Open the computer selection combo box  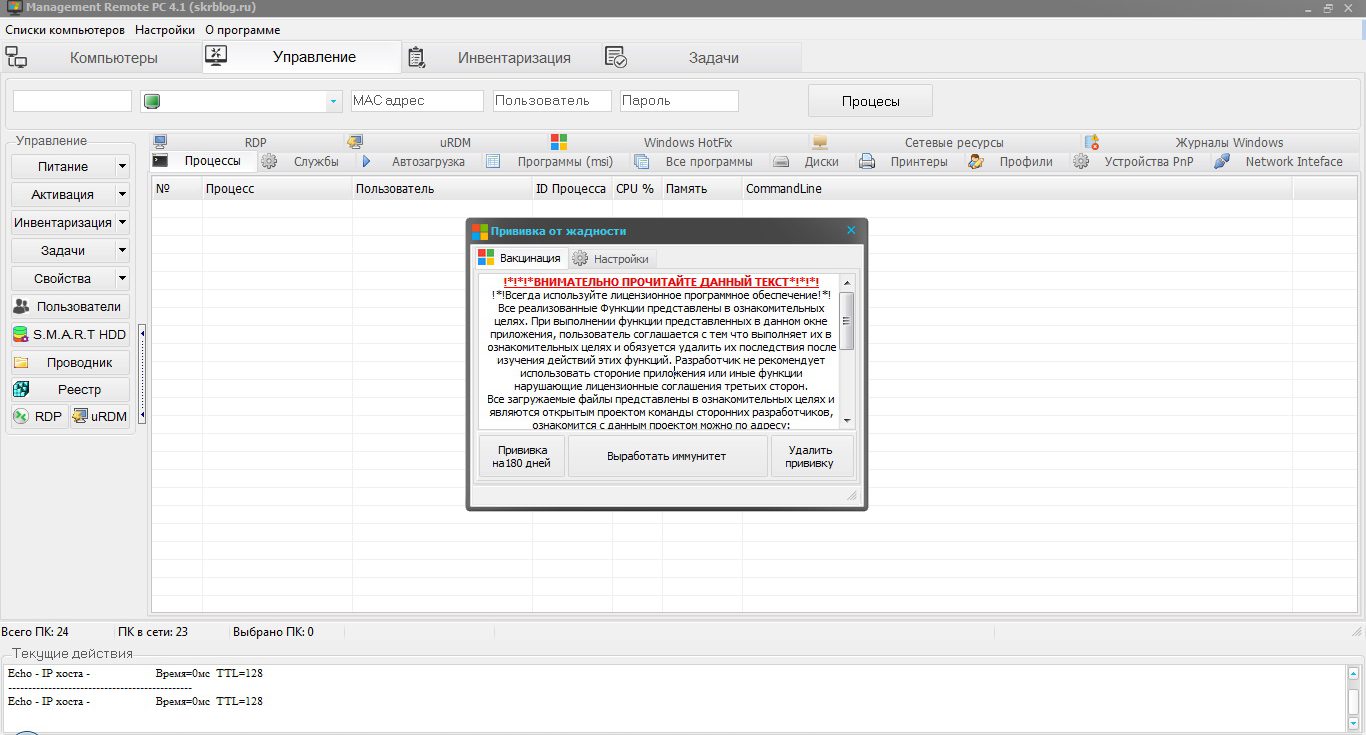(241, 101)
